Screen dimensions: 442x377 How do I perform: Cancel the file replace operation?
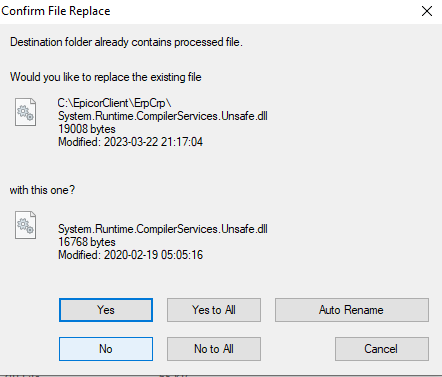[382, 349]
